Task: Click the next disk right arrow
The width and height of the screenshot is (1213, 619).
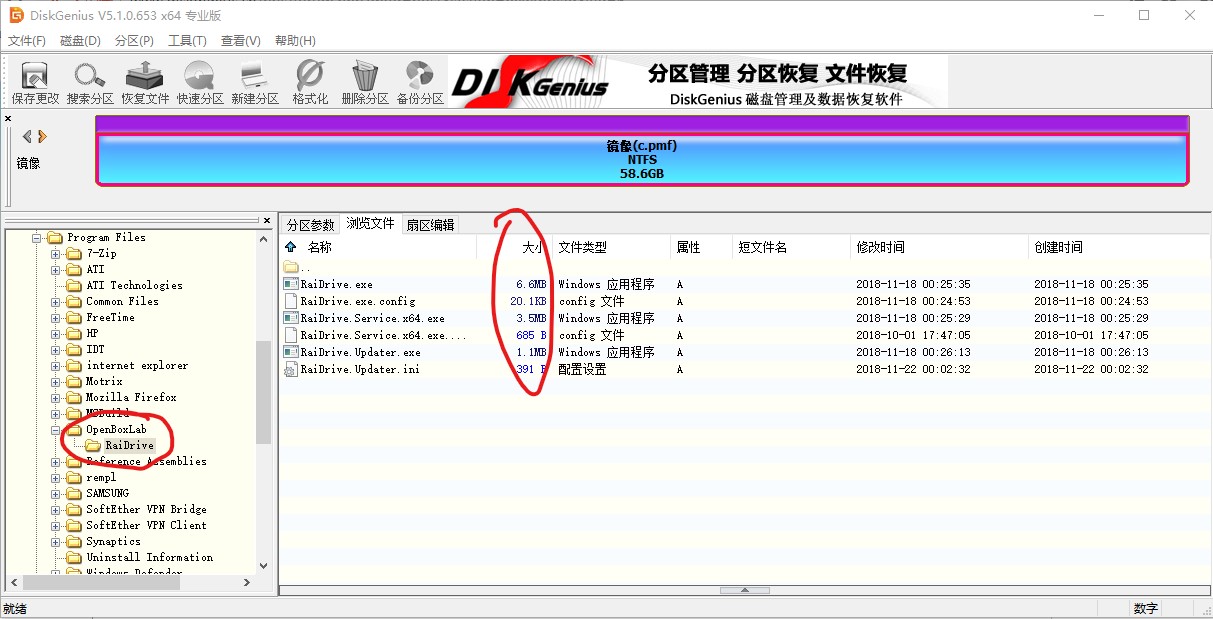Action: 43,137
